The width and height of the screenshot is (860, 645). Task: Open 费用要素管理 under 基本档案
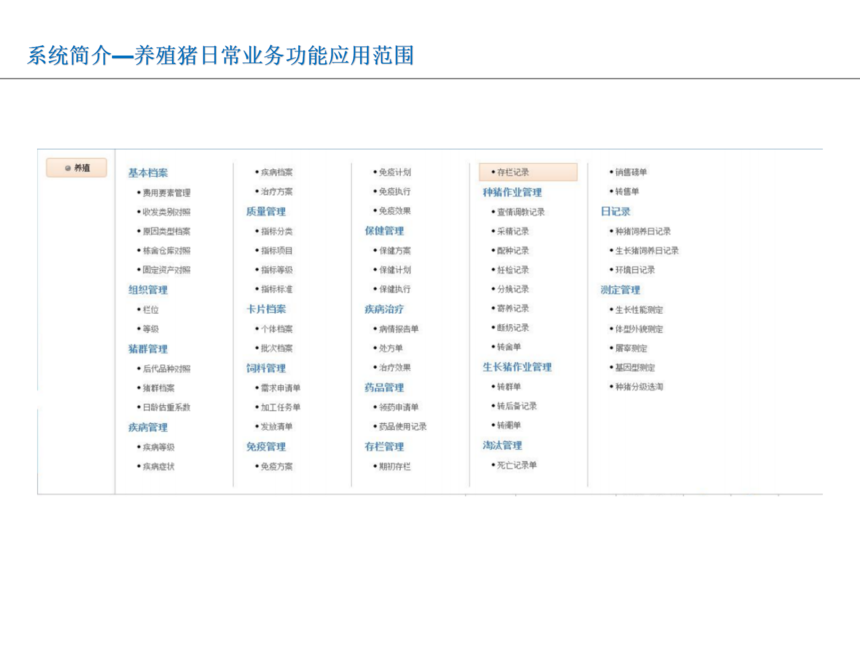click(166, 192)
